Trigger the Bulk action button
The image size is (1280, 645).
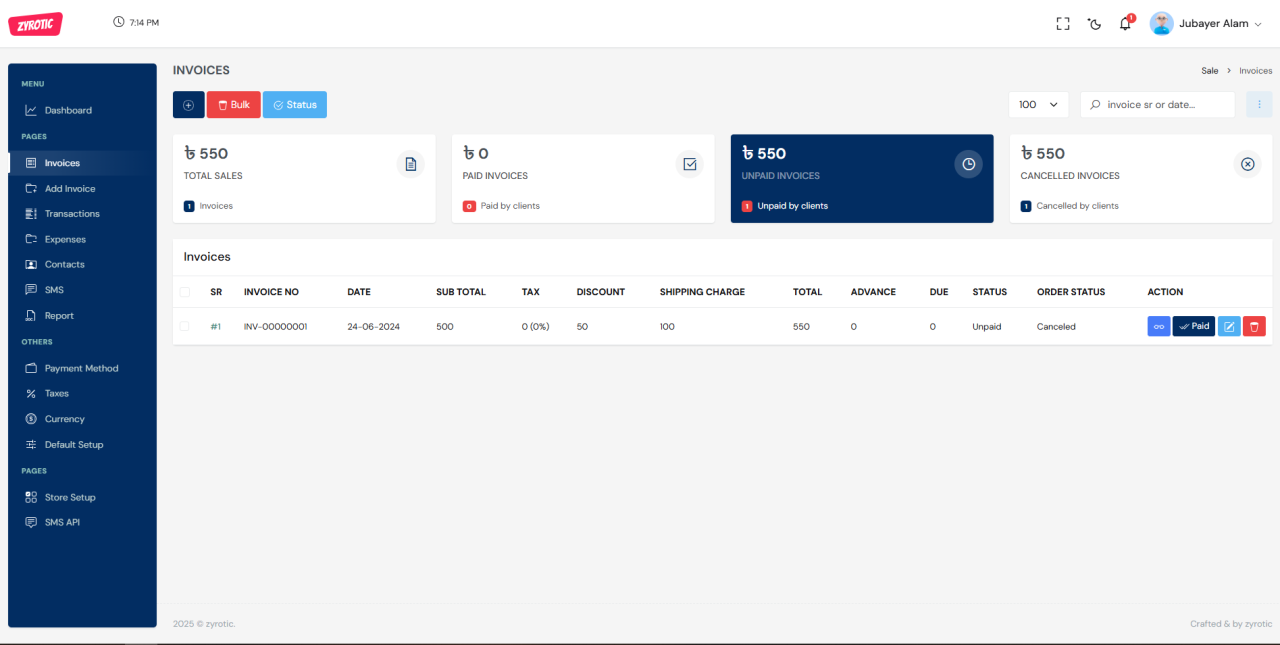(233, 104)
